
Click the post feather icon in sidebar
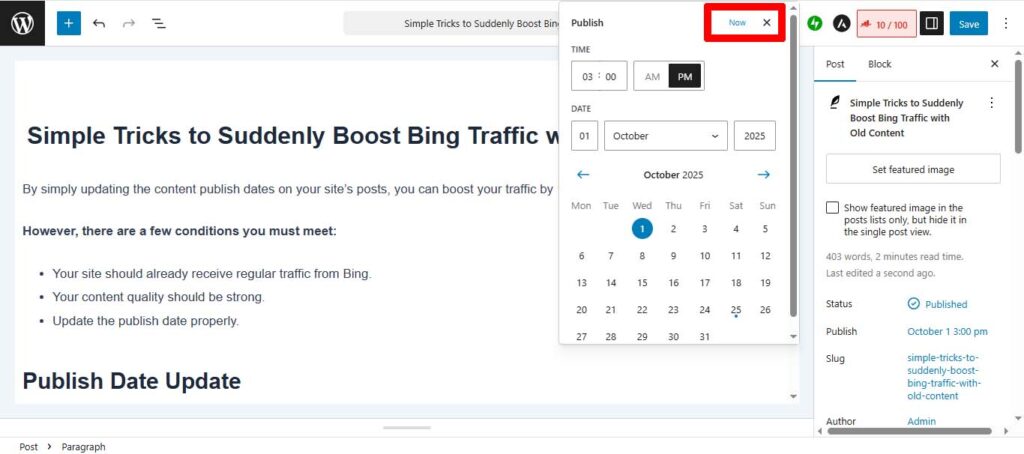point(834,103)
